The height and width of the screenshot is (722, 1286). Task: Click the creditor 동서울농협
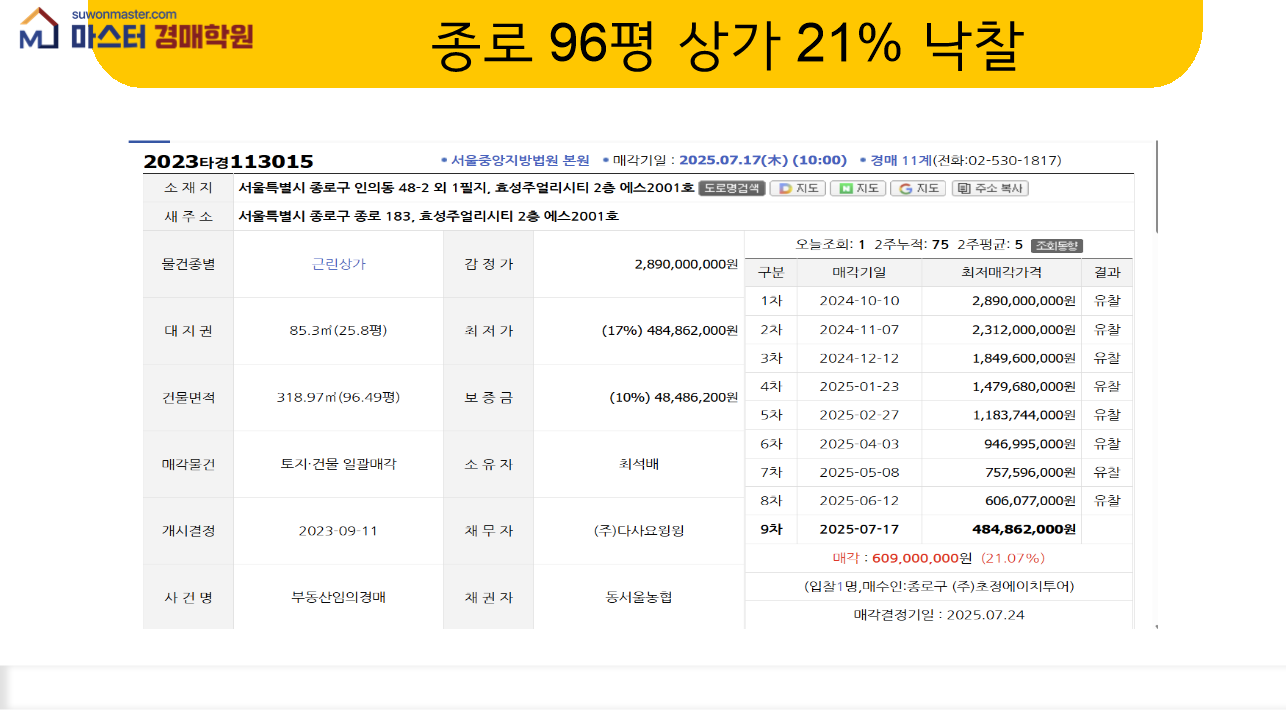(x=639, y=597)
